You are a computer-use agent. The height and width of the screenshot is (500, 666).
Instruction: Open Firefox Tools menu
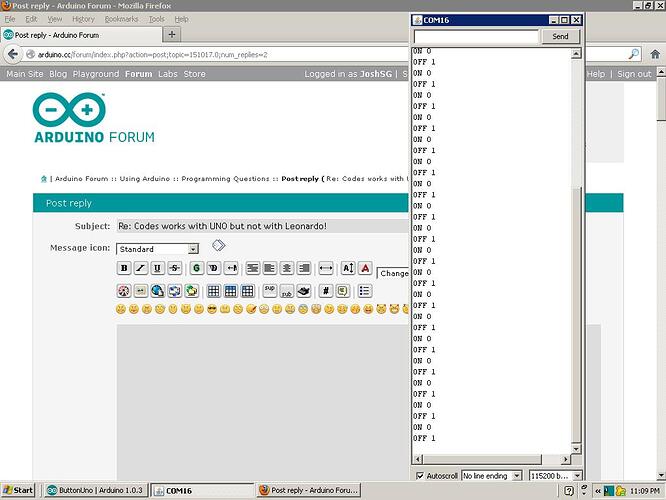tap(156, 19)
